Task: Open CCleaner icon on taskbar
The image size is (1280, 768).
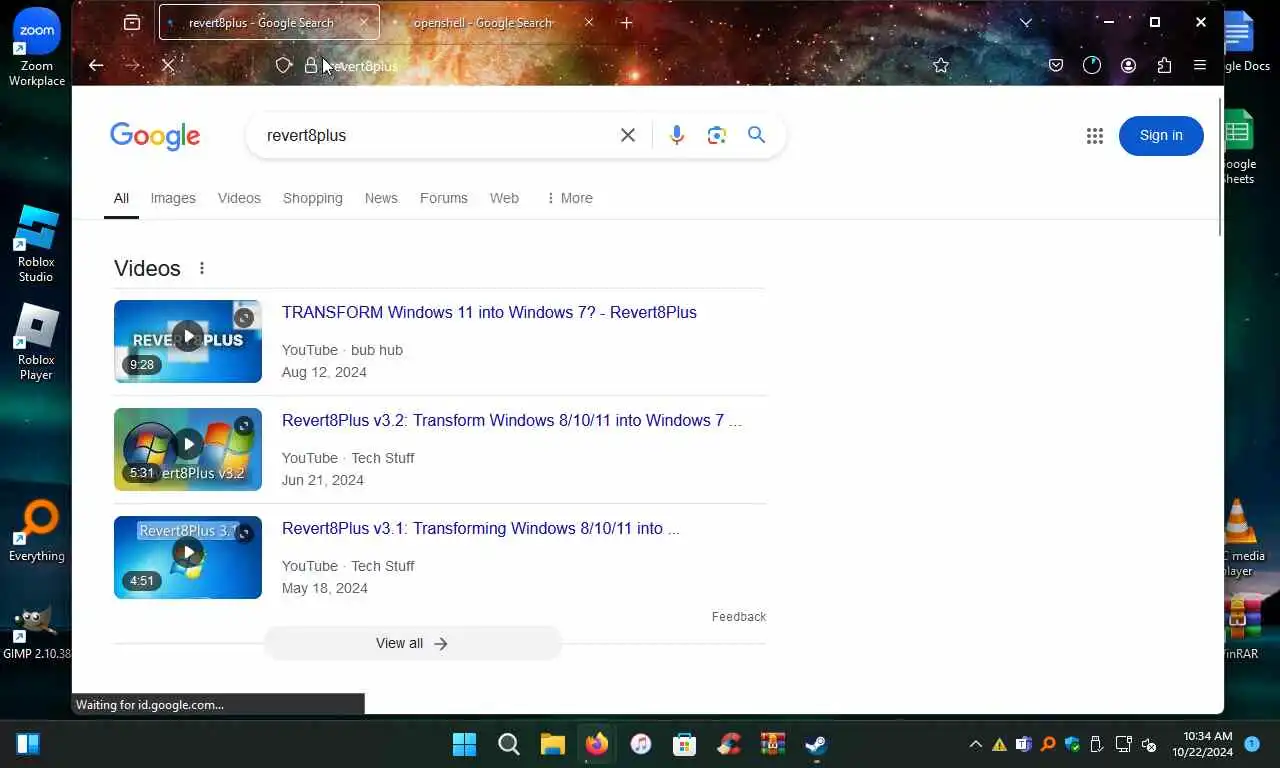Action: click(729, 744)
